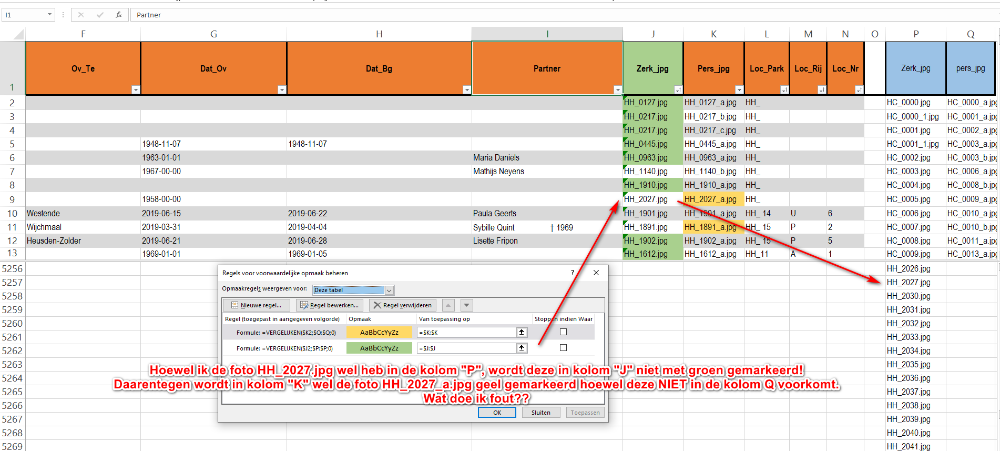Open the 'Deze tabel' rules scope dropdown
This screenshot has height=451, width=1000.
389,290
